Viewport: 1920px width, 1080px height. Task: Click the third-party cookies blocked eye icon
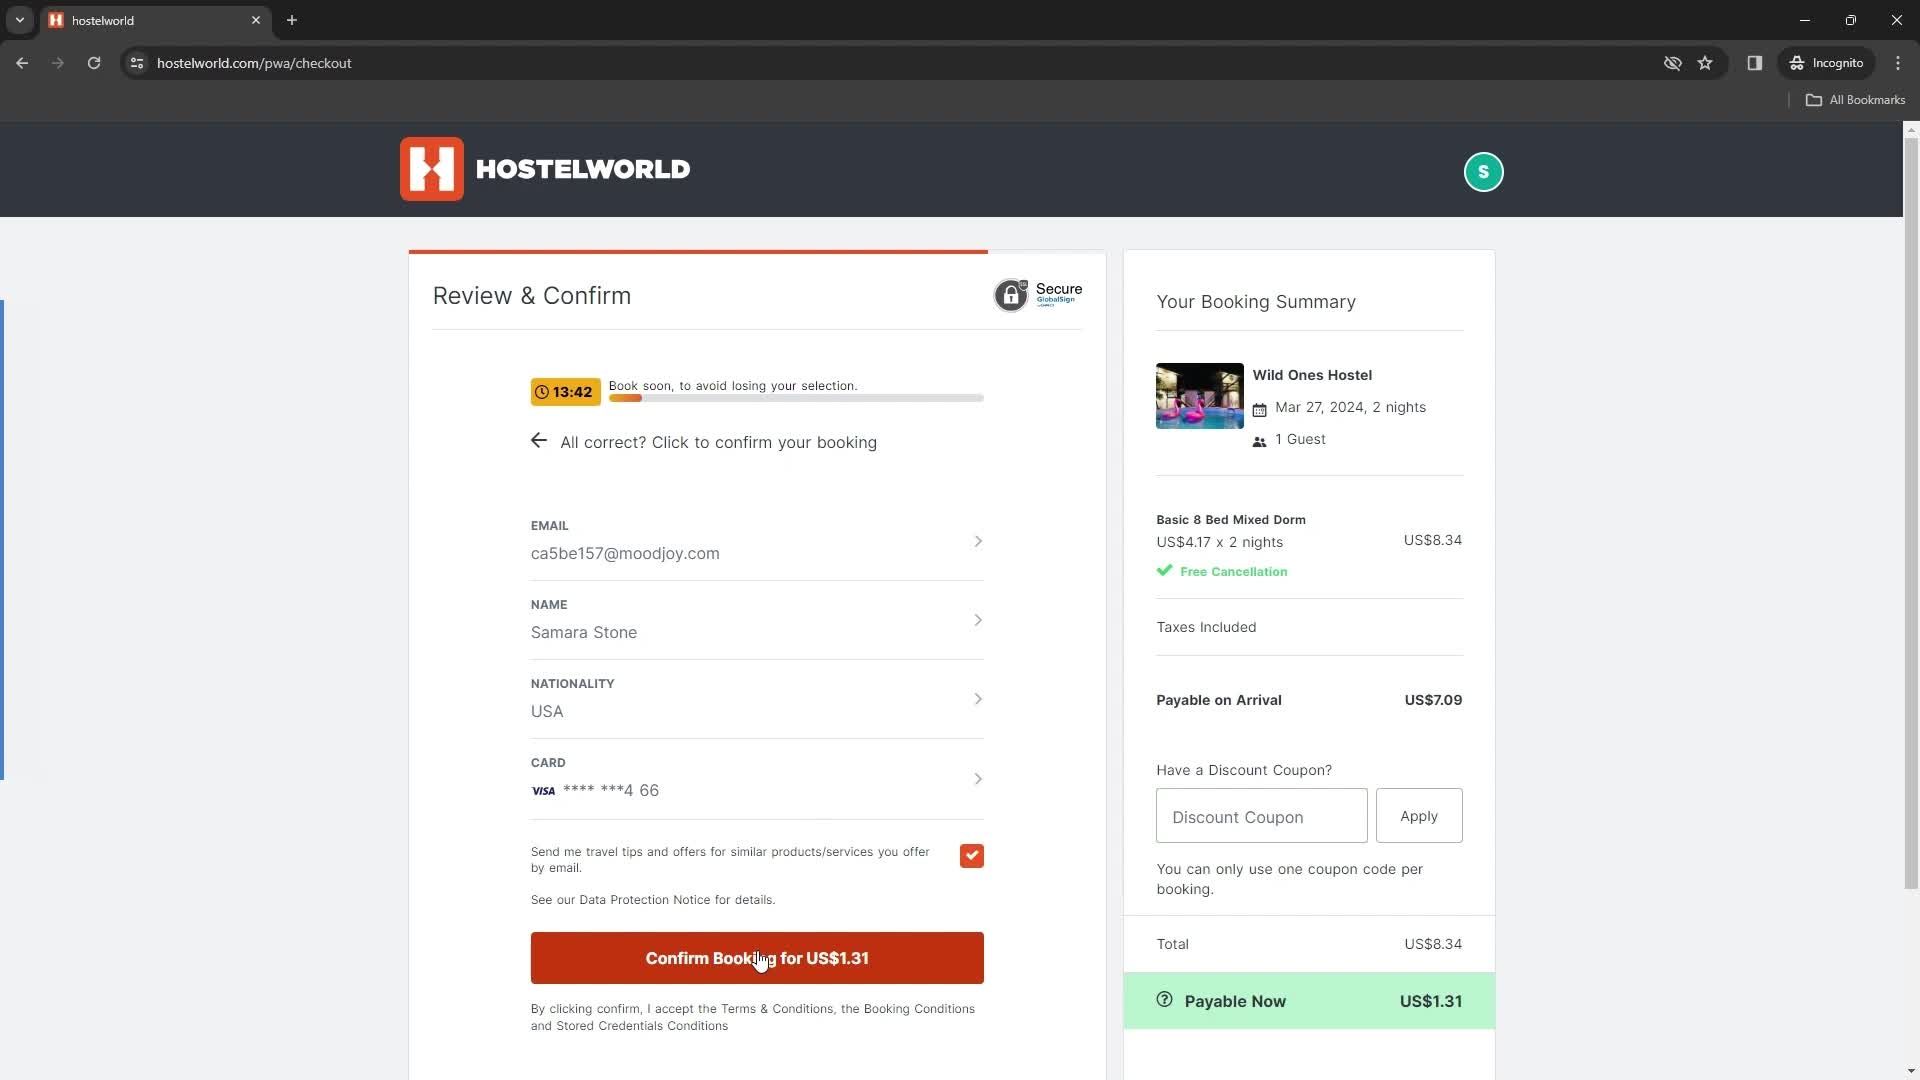coord(1672,63)
